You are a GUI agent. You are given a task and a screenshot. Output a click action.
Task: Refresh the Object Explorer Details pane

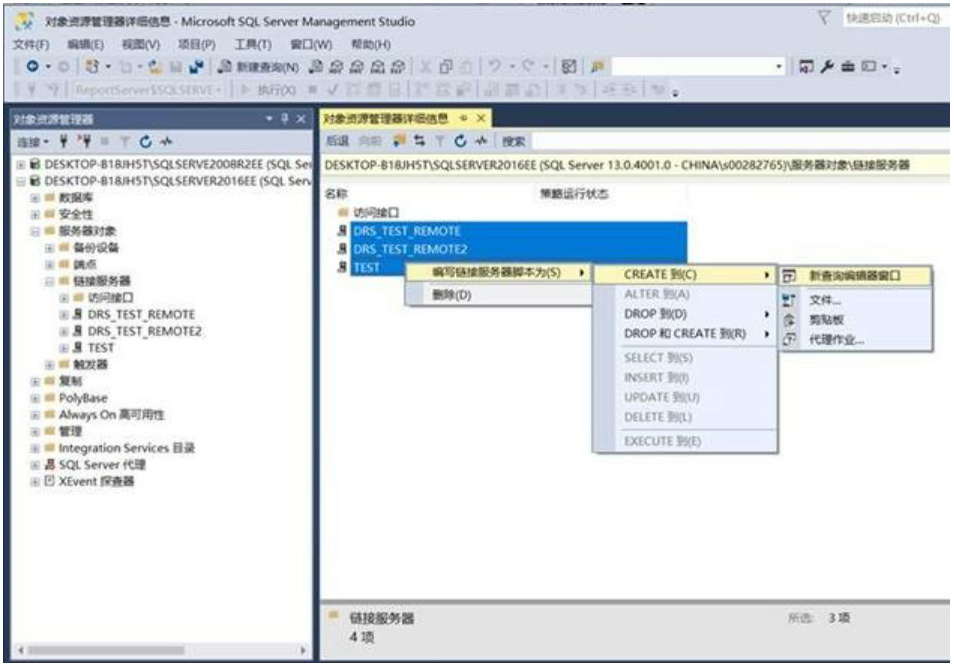461,141
